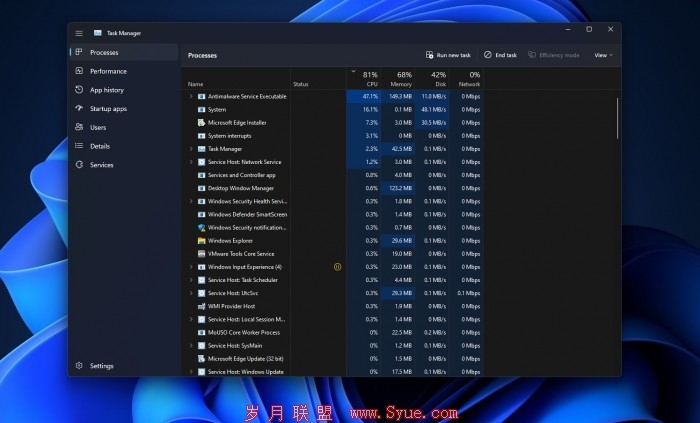Click the 48.1 MB/s disk cell for System
Screen dimensions: 700x423
pos(432,109)
